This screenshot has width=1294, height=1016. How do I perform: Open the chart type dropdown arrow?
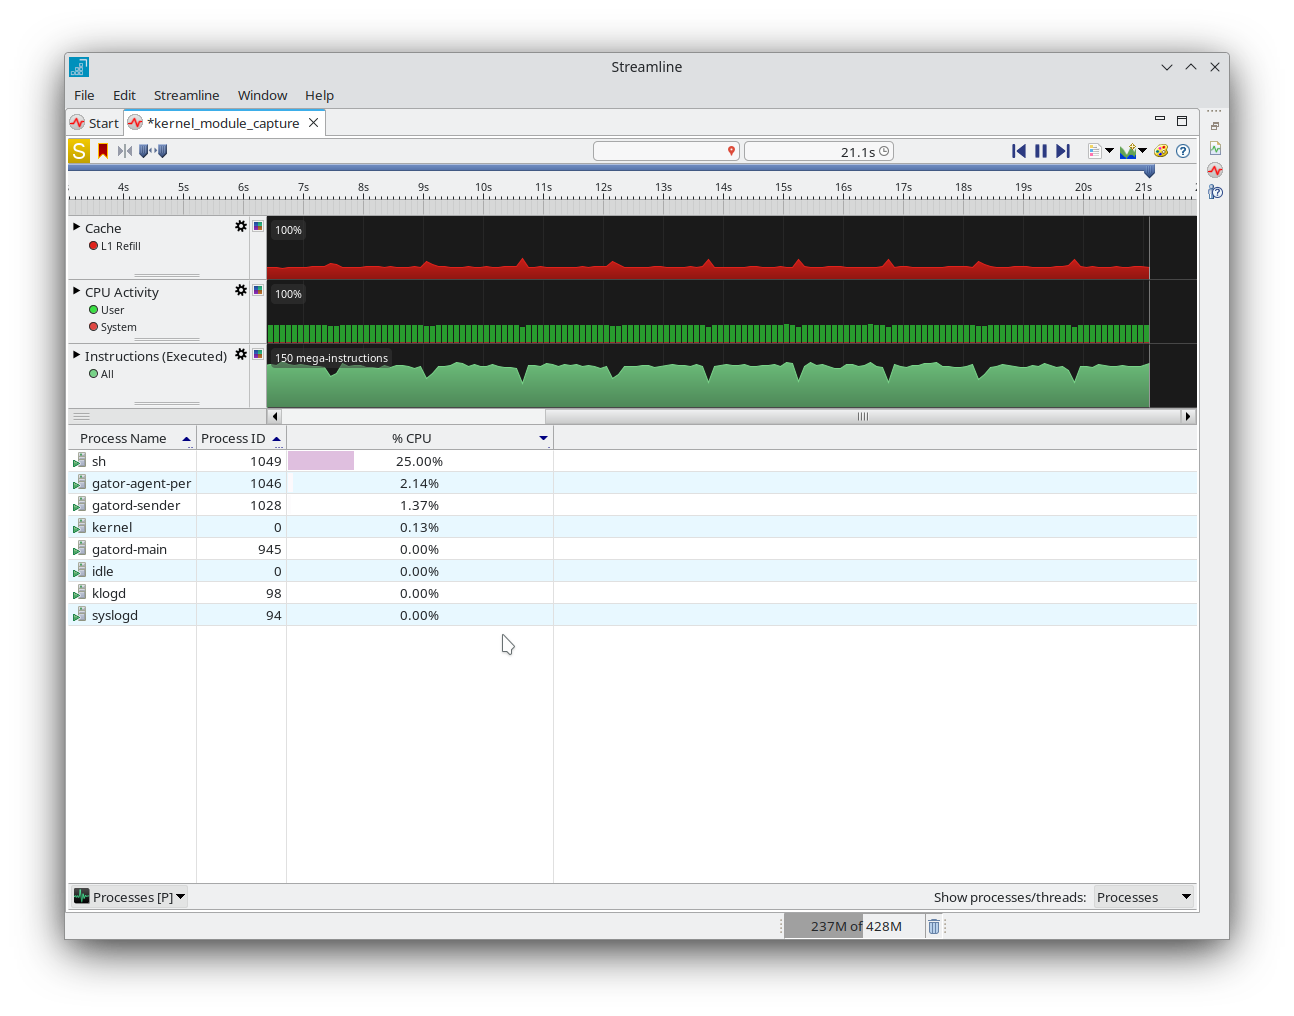pyautogui.click(x=1142, y=151)
